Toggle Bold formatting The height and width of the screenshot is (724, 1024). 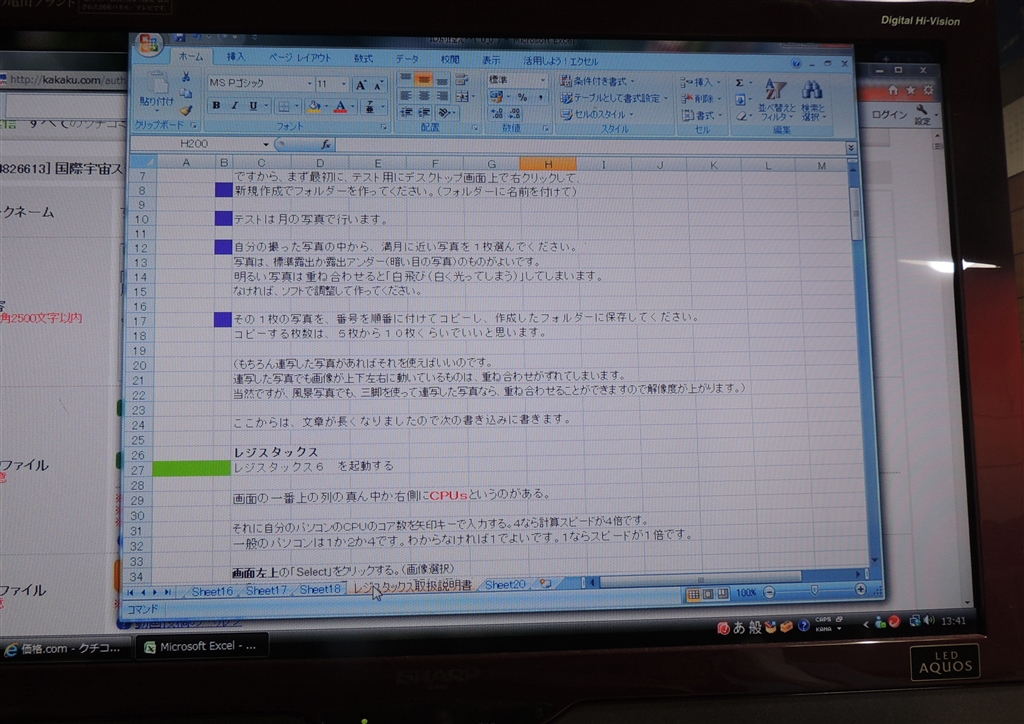[x=216, y=105]
